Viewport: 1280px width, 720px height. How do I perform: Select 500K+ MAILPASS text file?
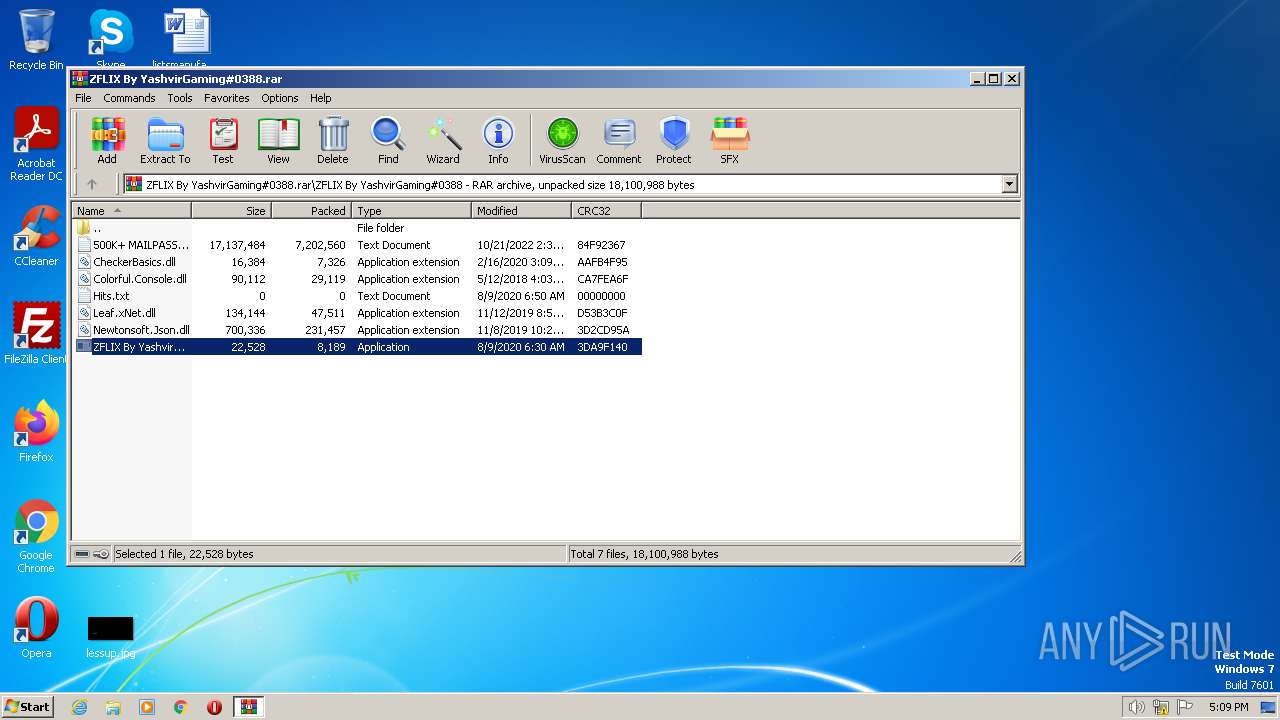click(x=357, y=245)
